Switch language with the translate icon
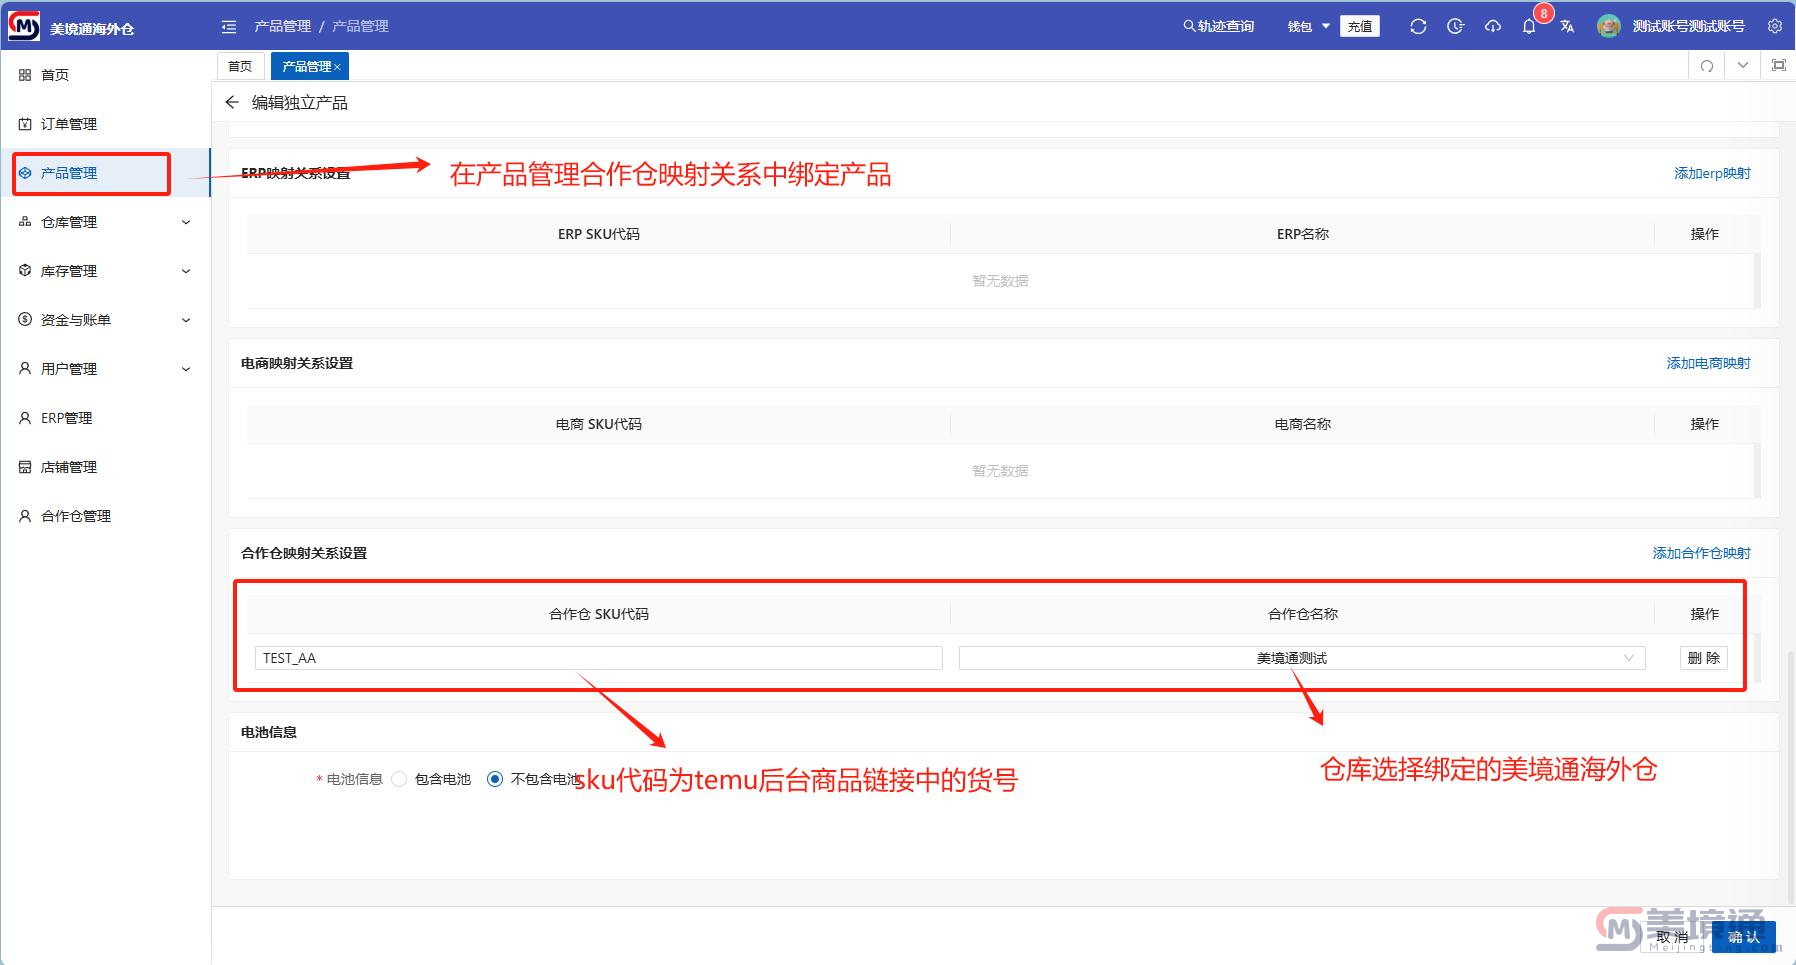This screenshot has height=965, width=1796. 1567,26
